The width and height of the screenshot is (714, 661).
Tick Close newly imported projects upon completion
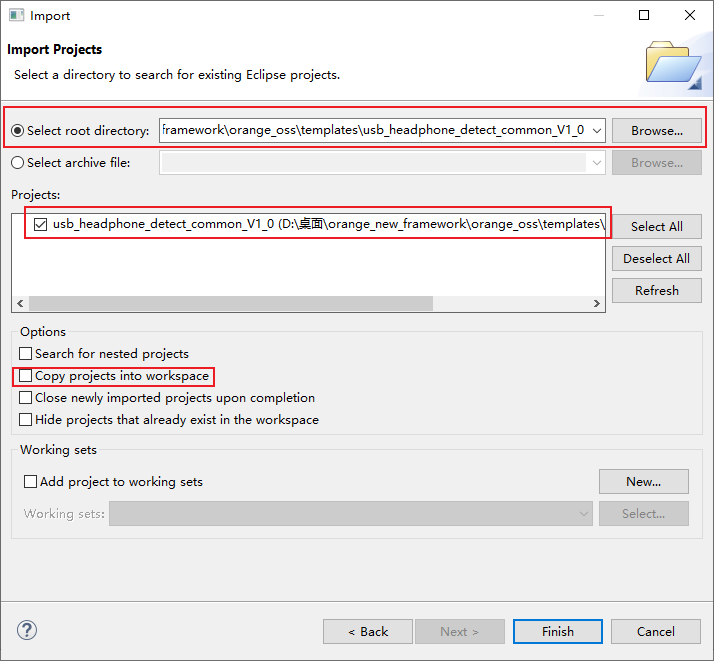point(26,398)
